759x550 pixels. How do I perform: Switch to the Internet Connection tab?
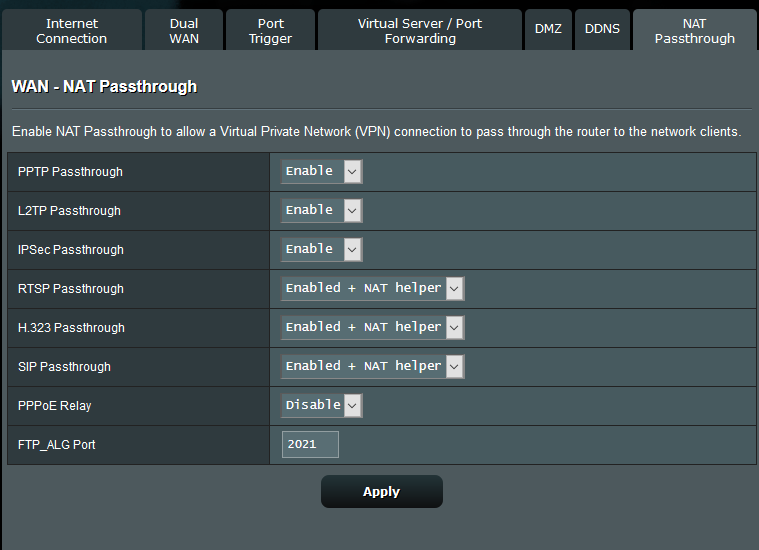(x=72, y=31)
